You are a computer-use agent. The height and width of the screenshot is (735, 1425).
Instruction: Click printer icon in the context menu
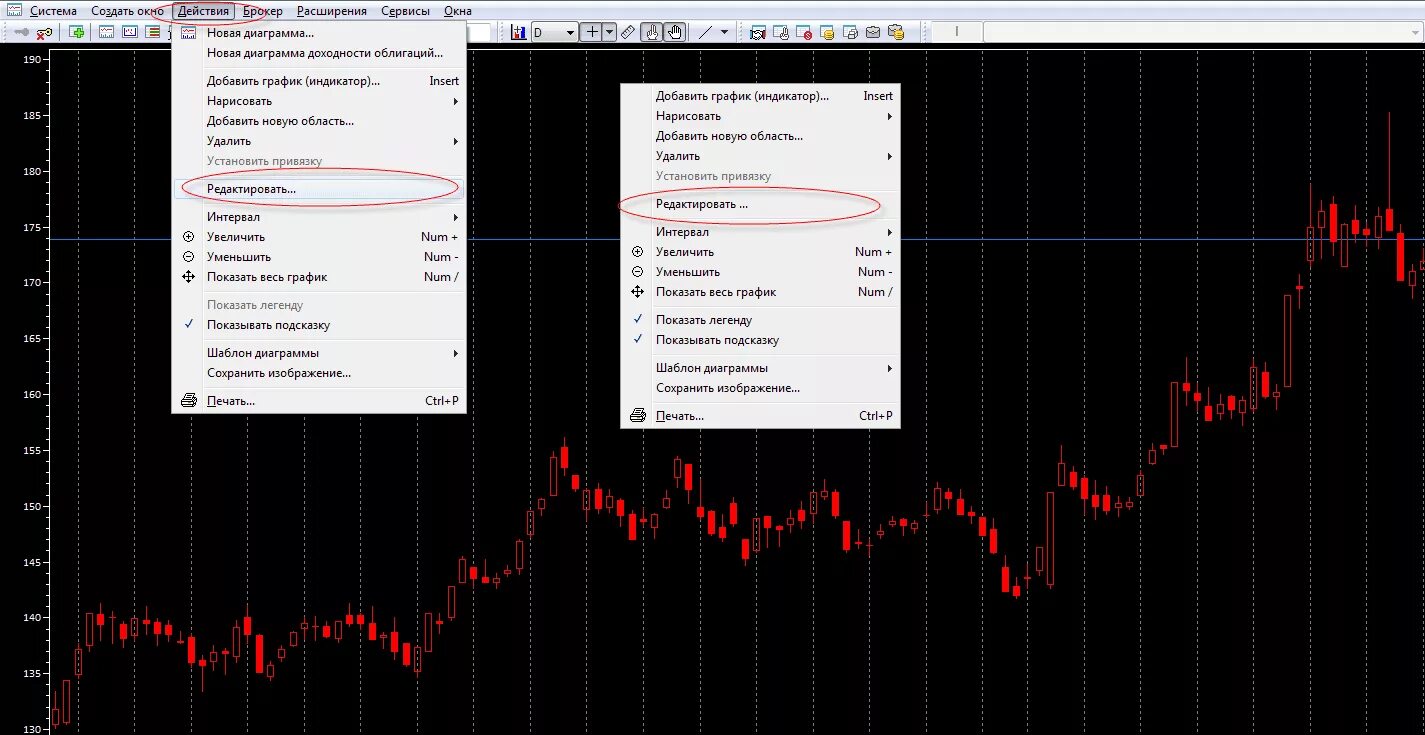click(x=638, y=416)
